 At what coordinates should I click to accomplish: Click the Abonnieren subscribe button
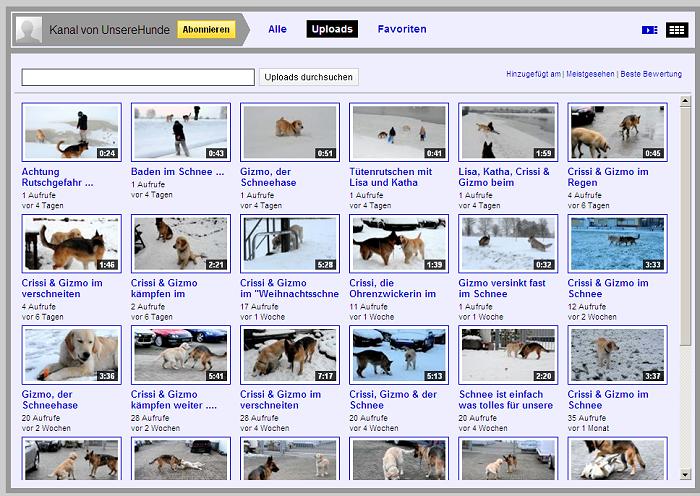point(206,29)
